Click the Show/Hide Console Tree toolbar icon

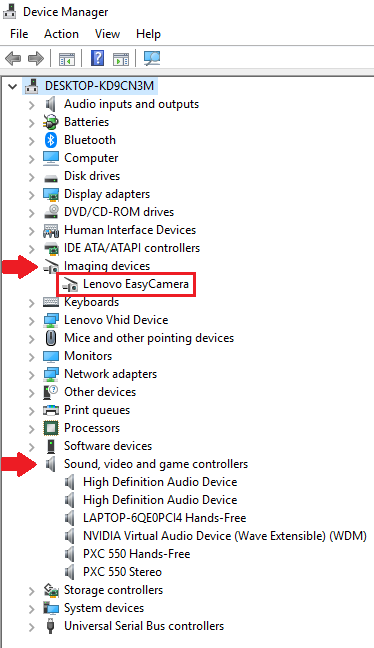pos(67,59)
